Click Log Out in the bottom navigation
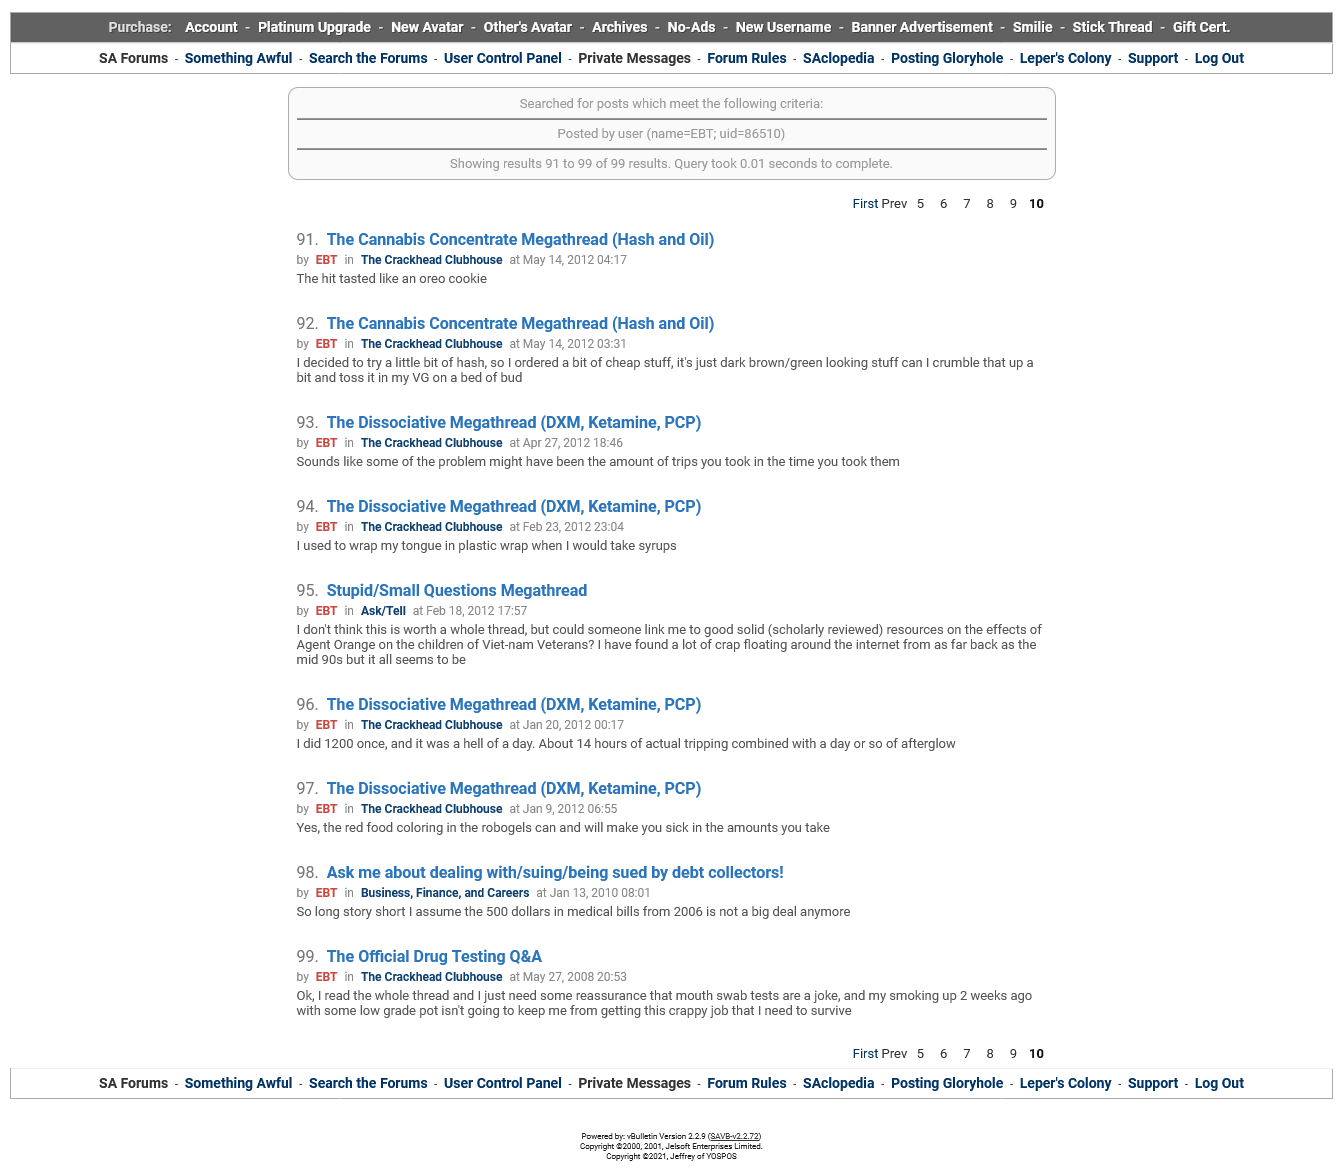The width and height of the screenshot is (1343, 1171). point(1219,1083)
